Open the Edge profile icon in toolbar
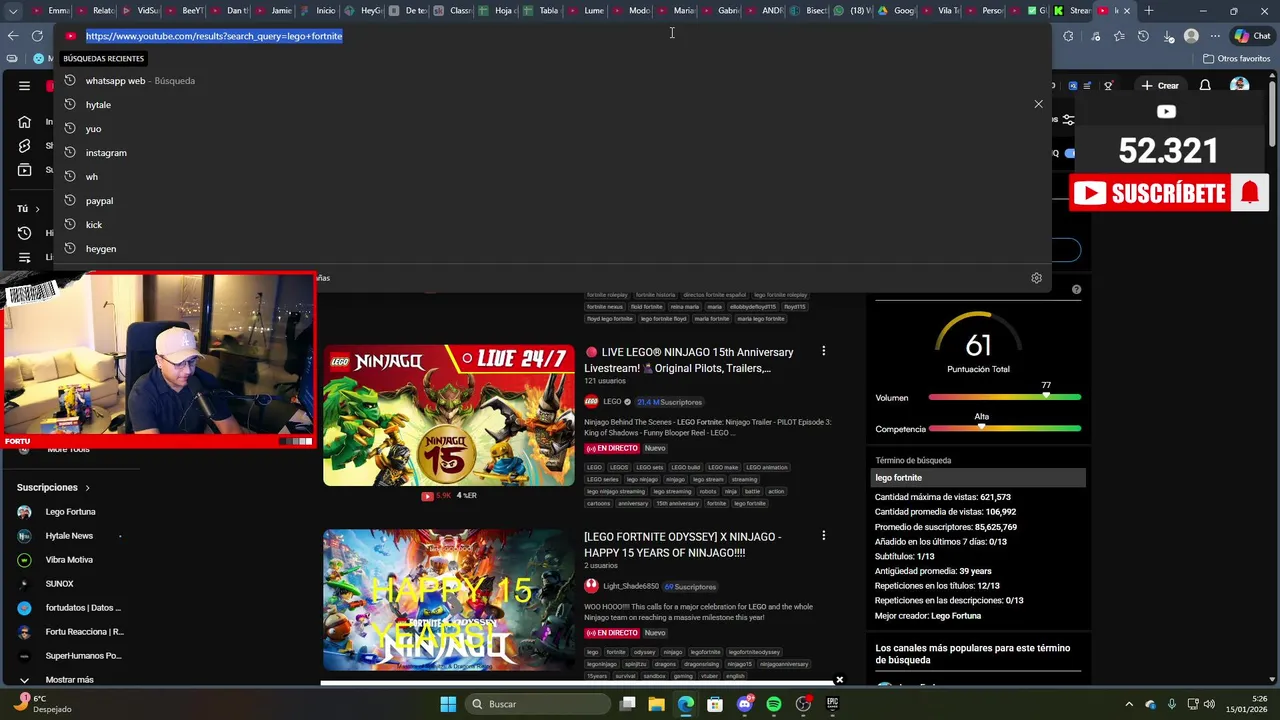 click(1191, 36)
